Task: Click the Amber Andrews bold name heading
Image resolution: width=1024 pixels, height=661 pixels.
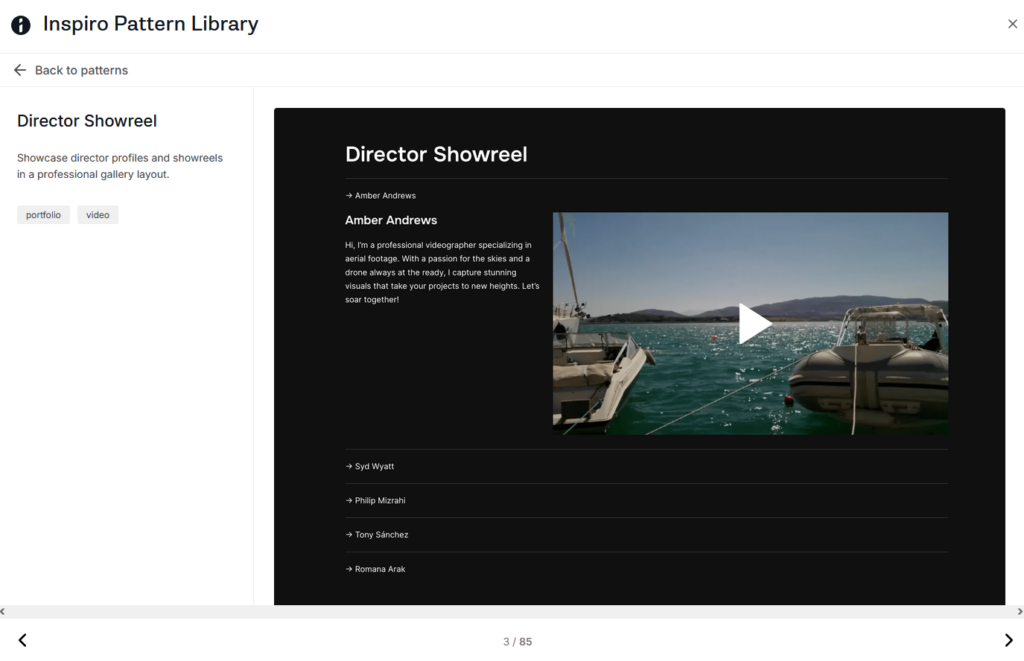Action: (x=391, y=220)
